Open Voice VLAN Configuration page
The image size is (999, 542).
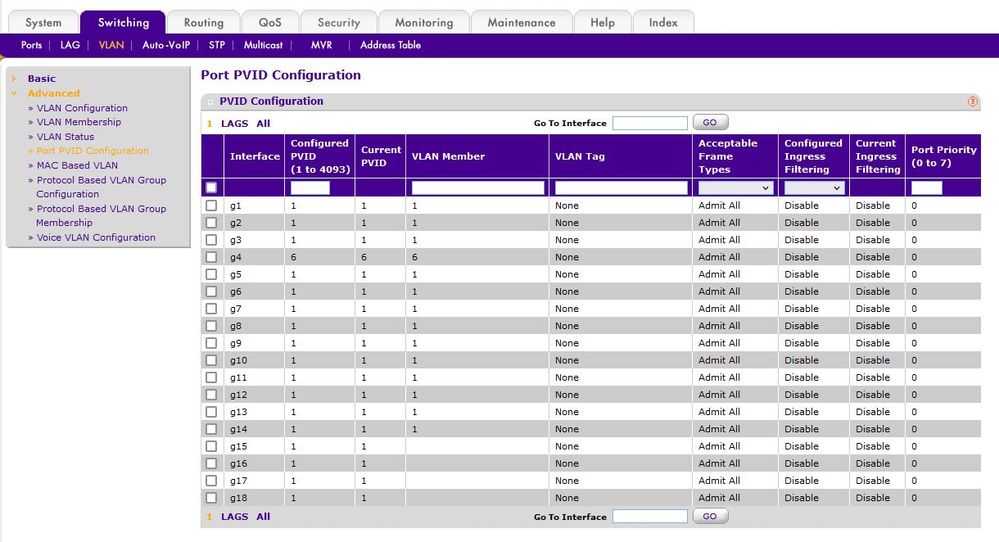pos(96,237)
